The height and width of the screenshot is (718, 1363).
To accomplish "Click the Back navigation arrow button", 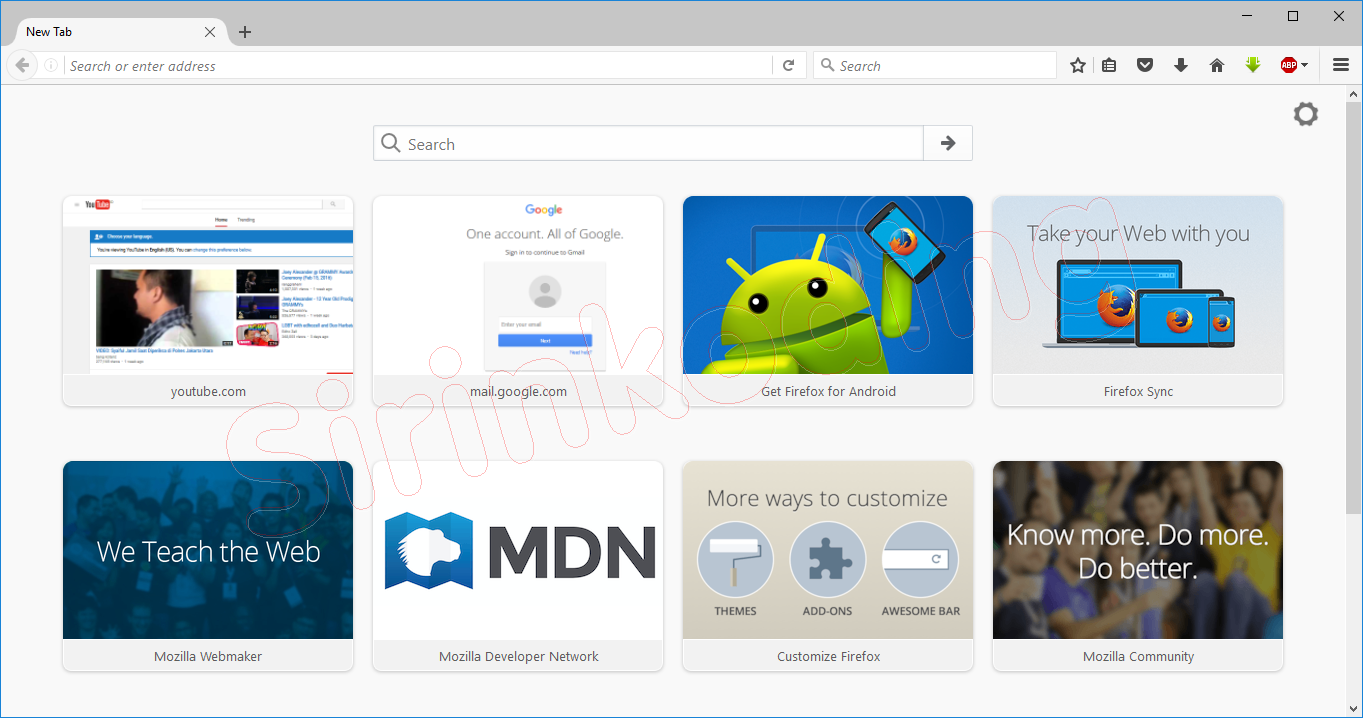I will [22, 66].
